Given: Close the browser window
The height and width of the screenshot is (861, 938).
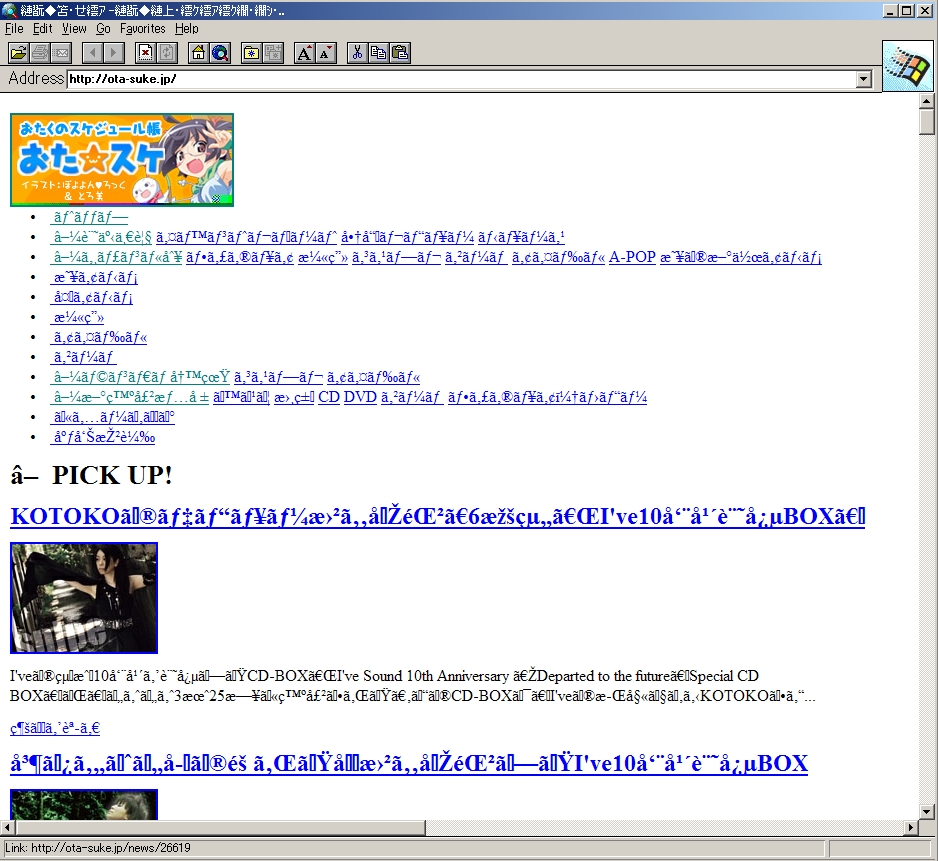Looking at the screenshot, I should (x=924, y=10).
